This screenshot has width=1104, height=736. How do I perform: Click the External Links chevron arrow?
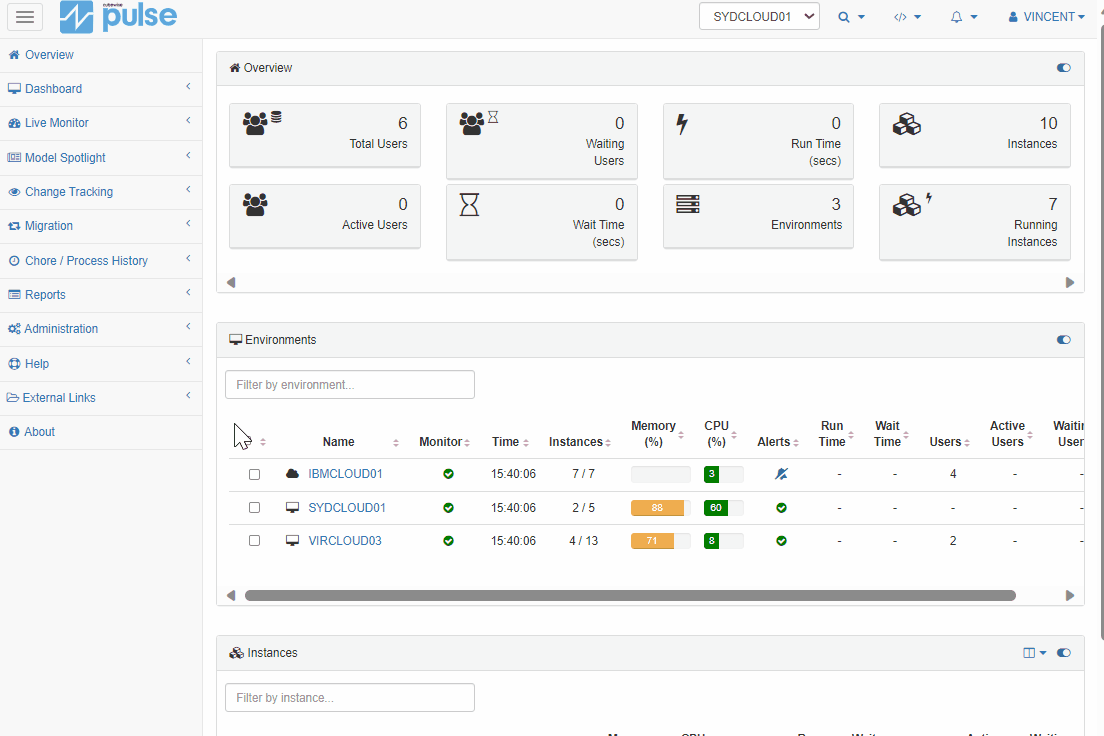pos(188,396)
